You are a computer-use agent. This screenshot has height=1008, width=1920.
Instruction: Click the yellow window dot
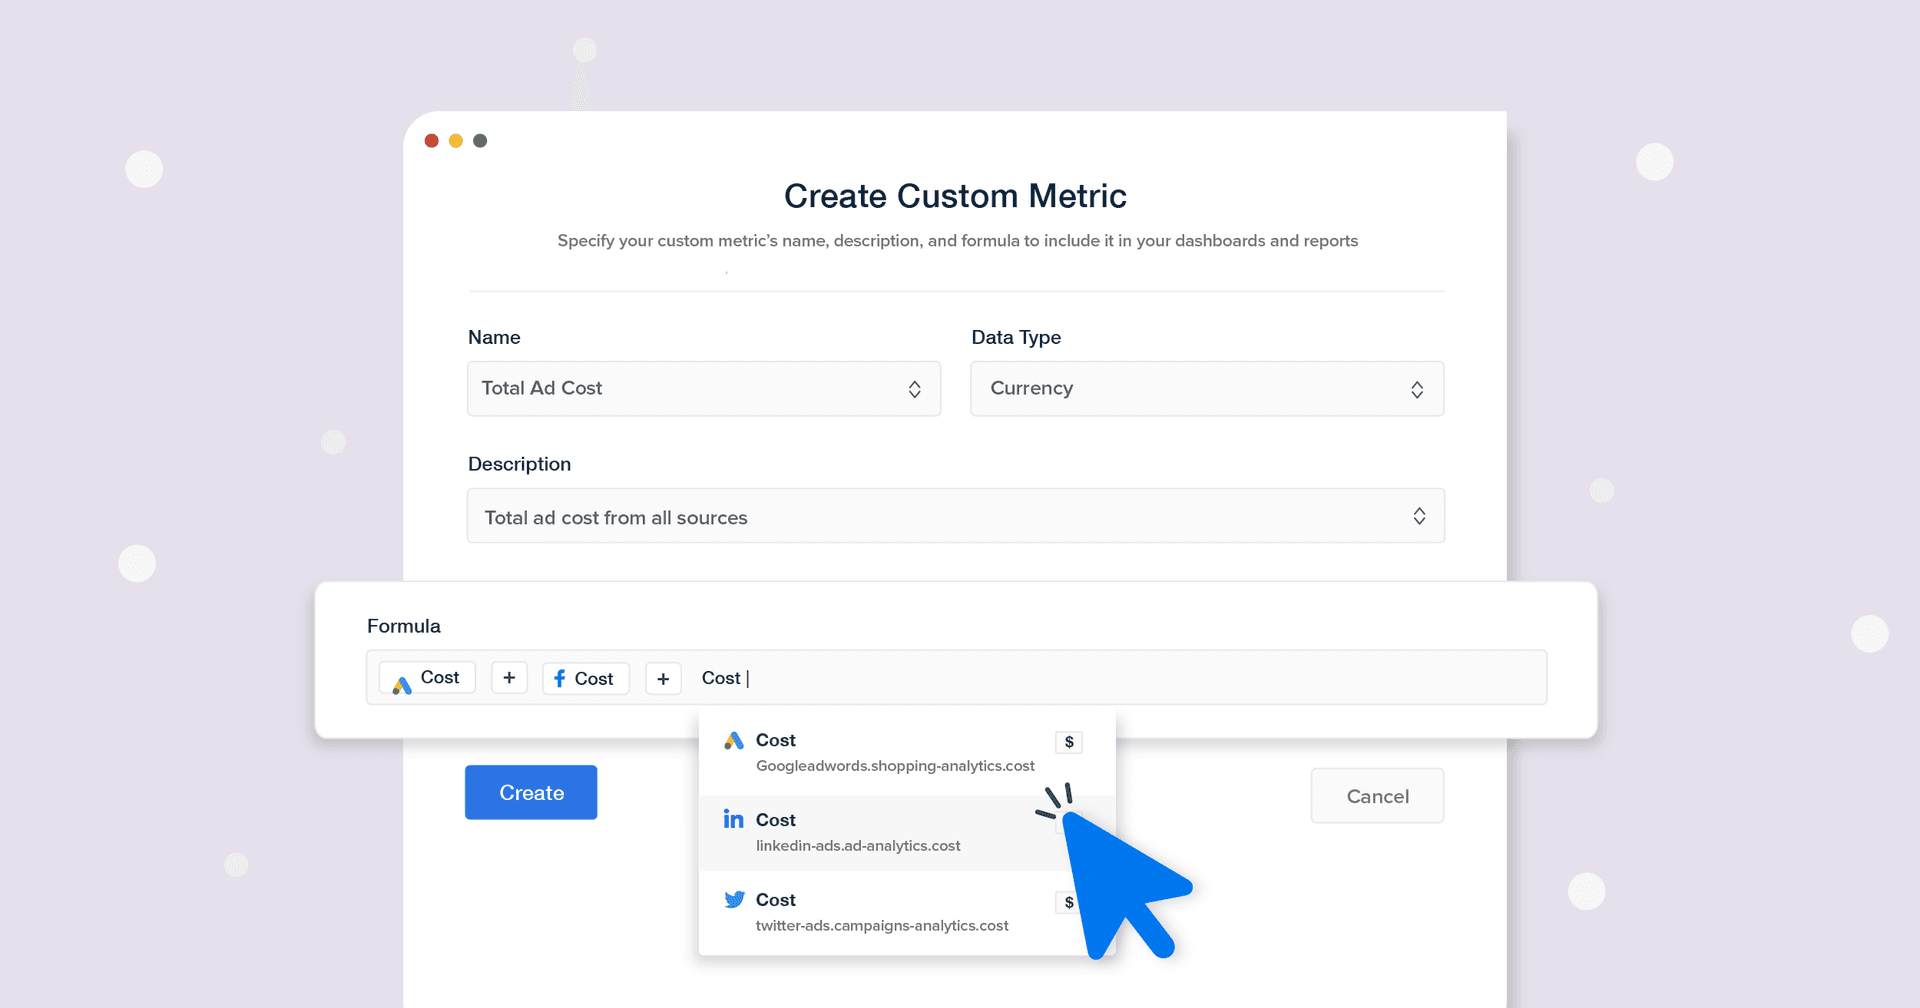pos(456,141)
